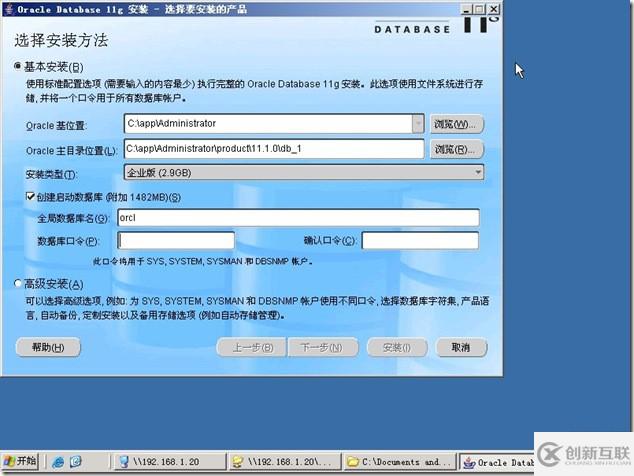
Task: Open the 开始 Start menu
Action: click(x=20, y=461)
